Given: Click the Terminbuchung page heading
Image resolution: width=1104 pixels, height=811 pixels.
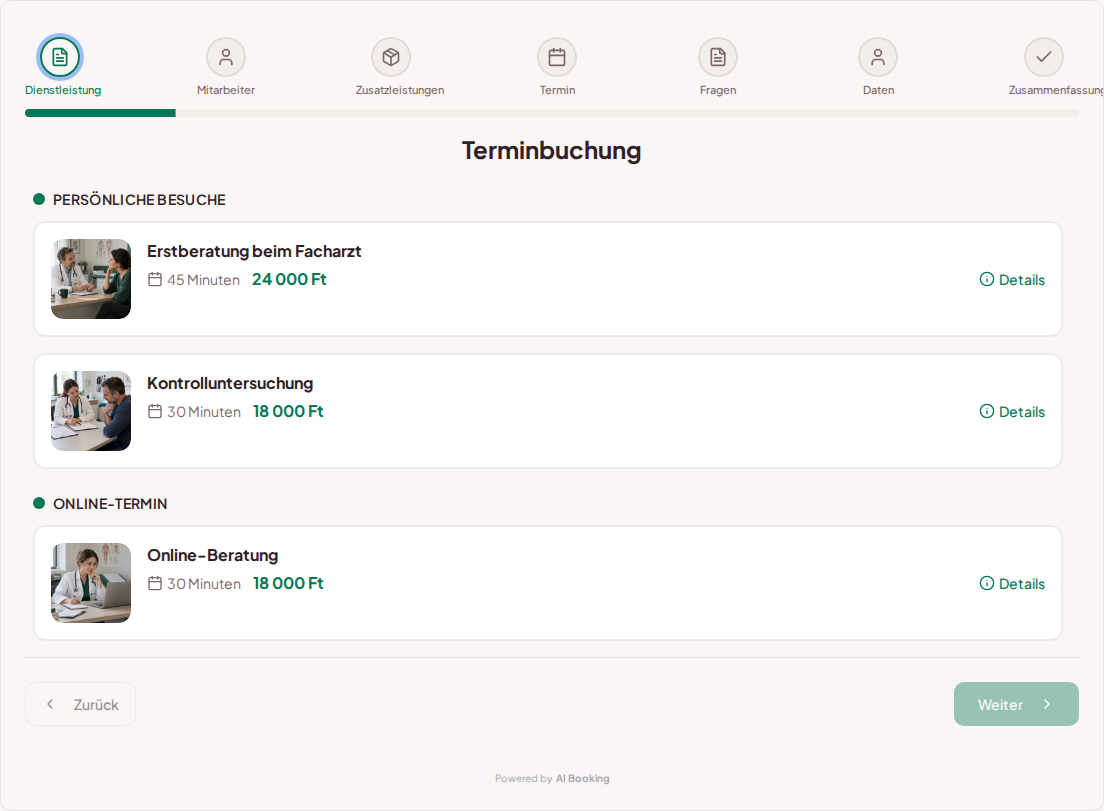Looking at the screenshot, I should (551, 151).
